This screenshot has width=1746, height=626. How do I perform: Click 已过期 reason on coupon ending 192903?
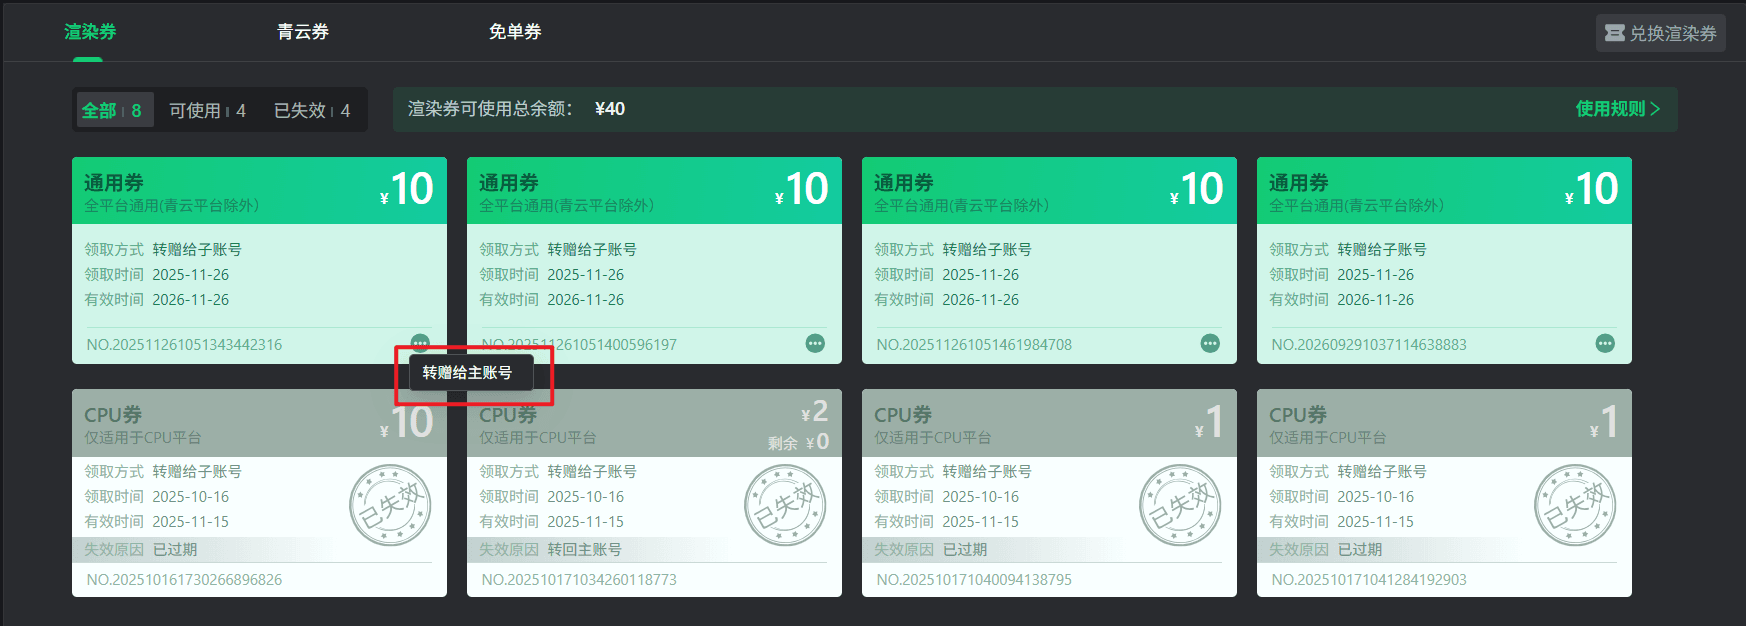pos(1360,550)
